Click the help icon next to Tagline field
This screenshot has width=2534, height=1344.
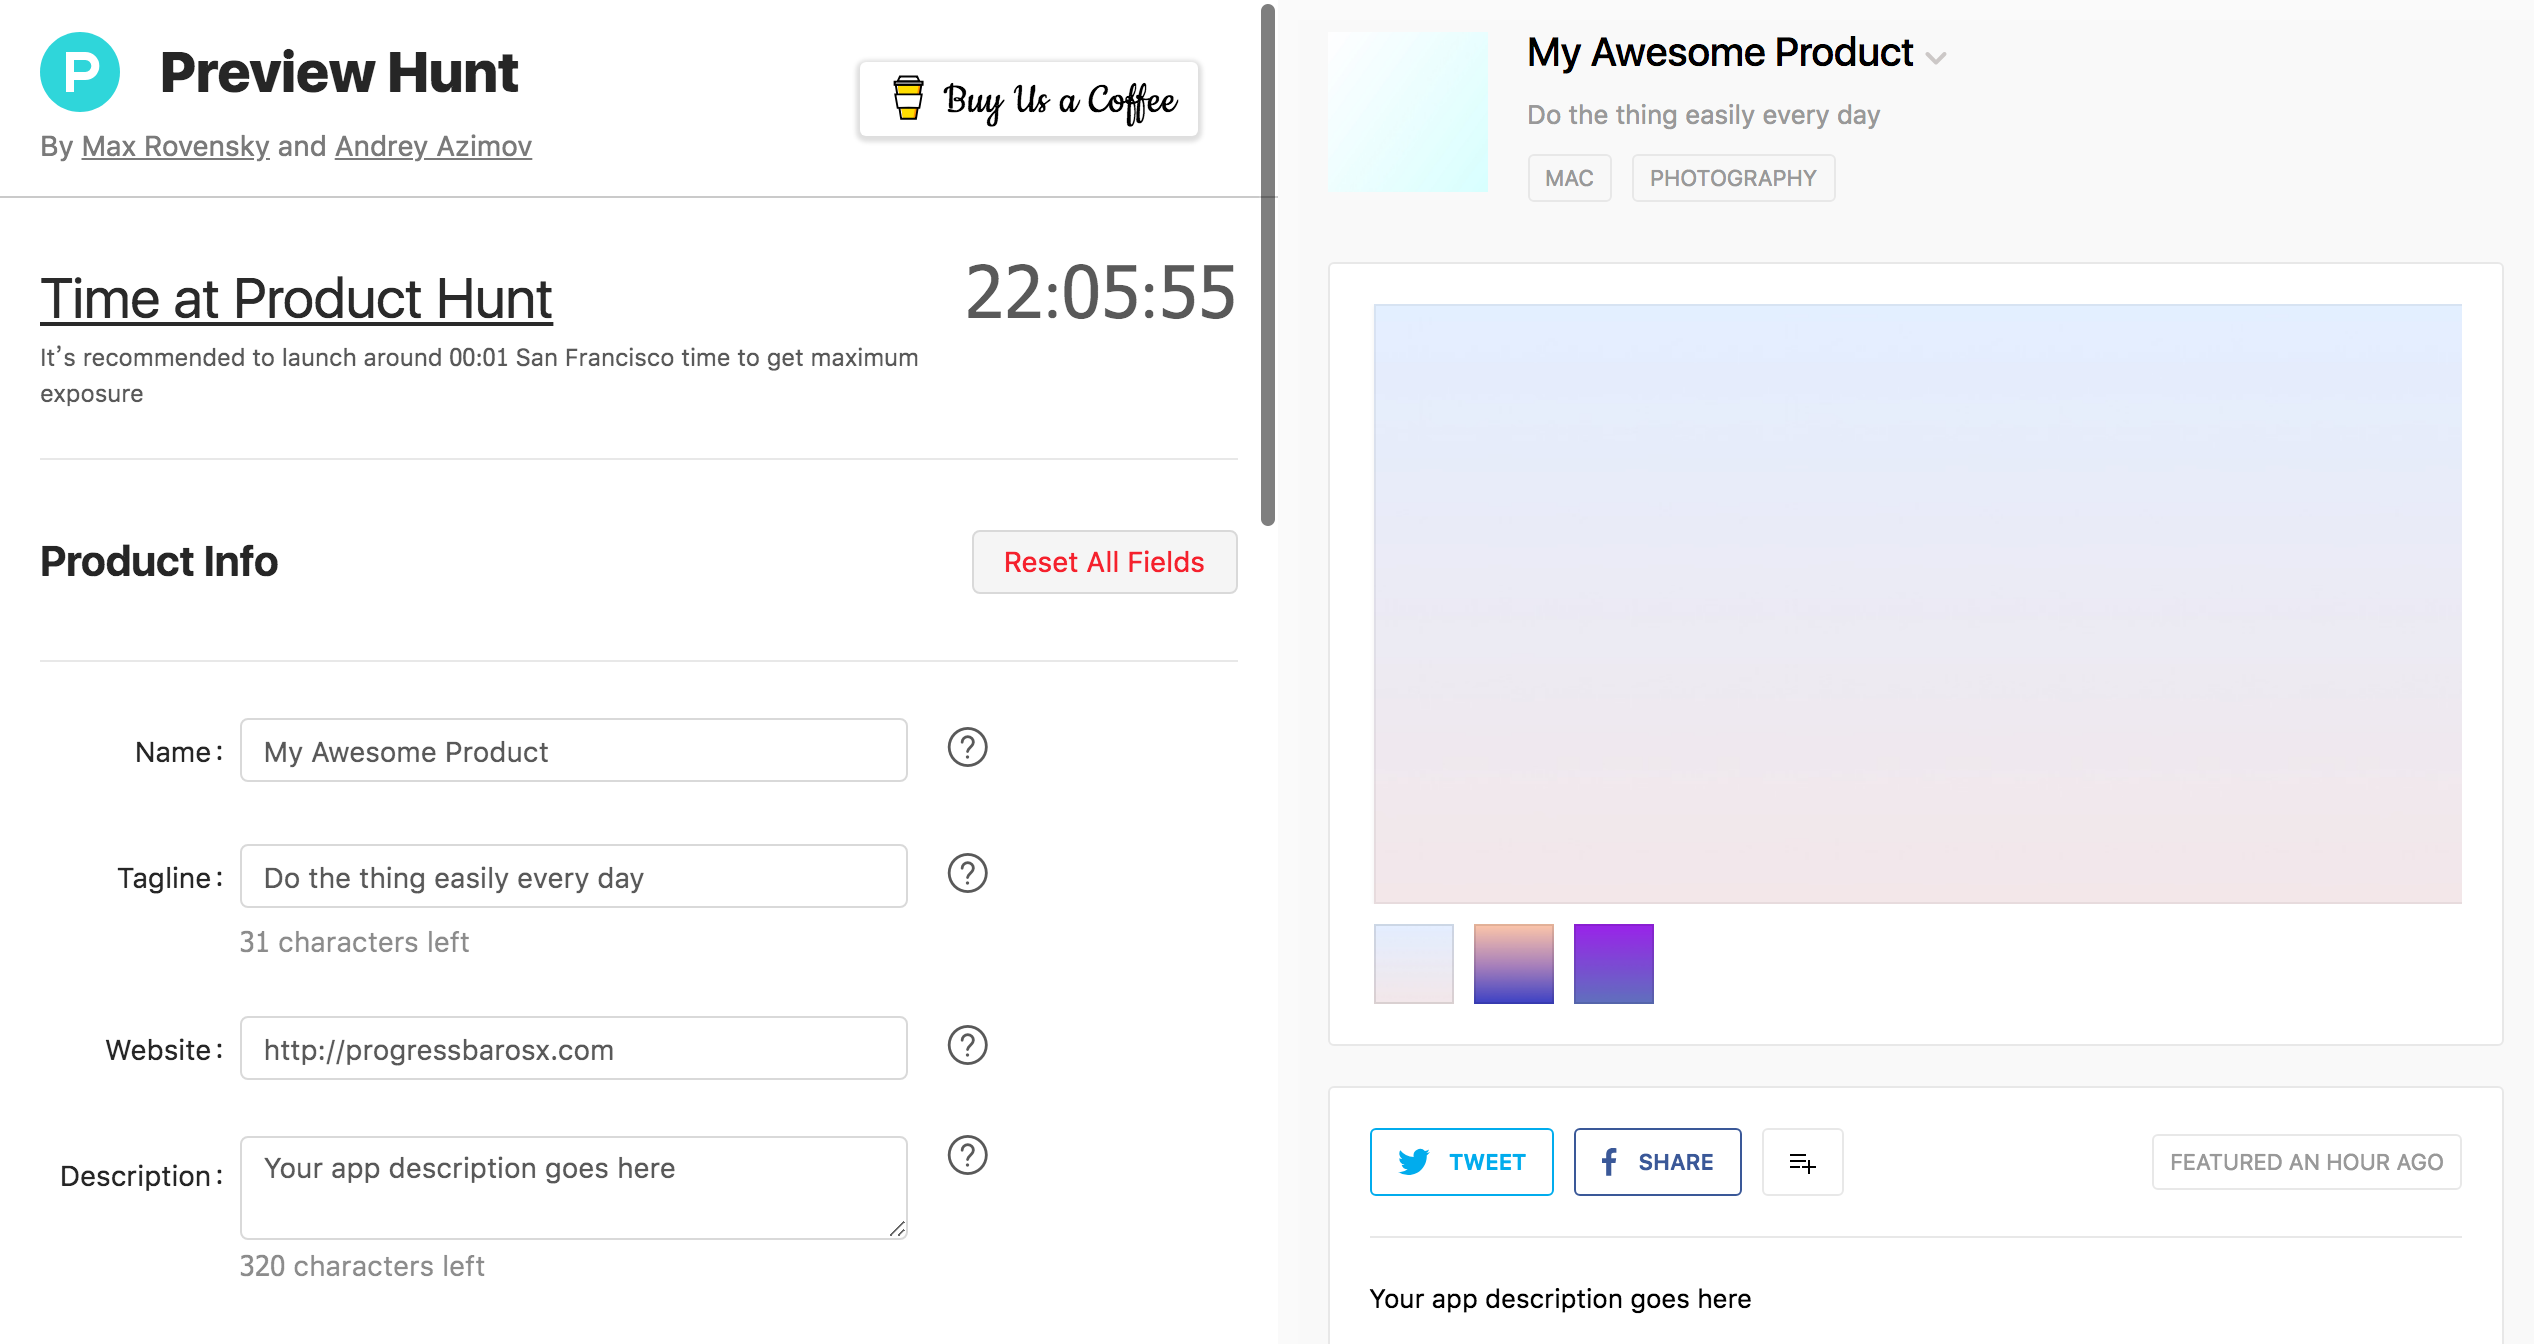[x=967, y=874]
